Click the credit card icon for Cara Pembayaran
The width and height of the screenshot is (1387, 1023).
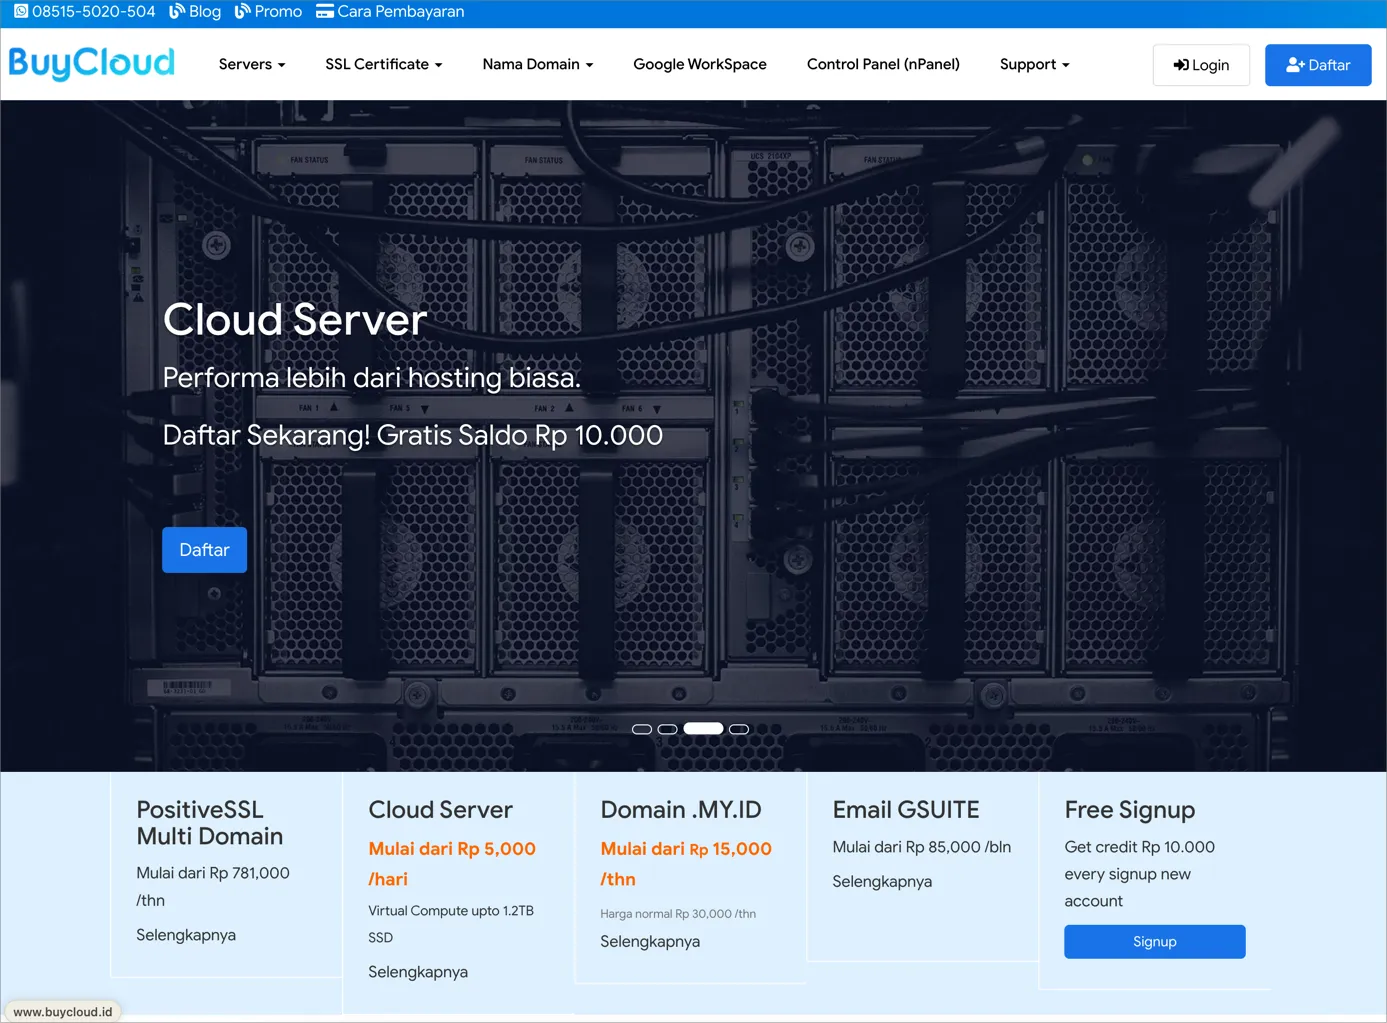tap(325, 12)
